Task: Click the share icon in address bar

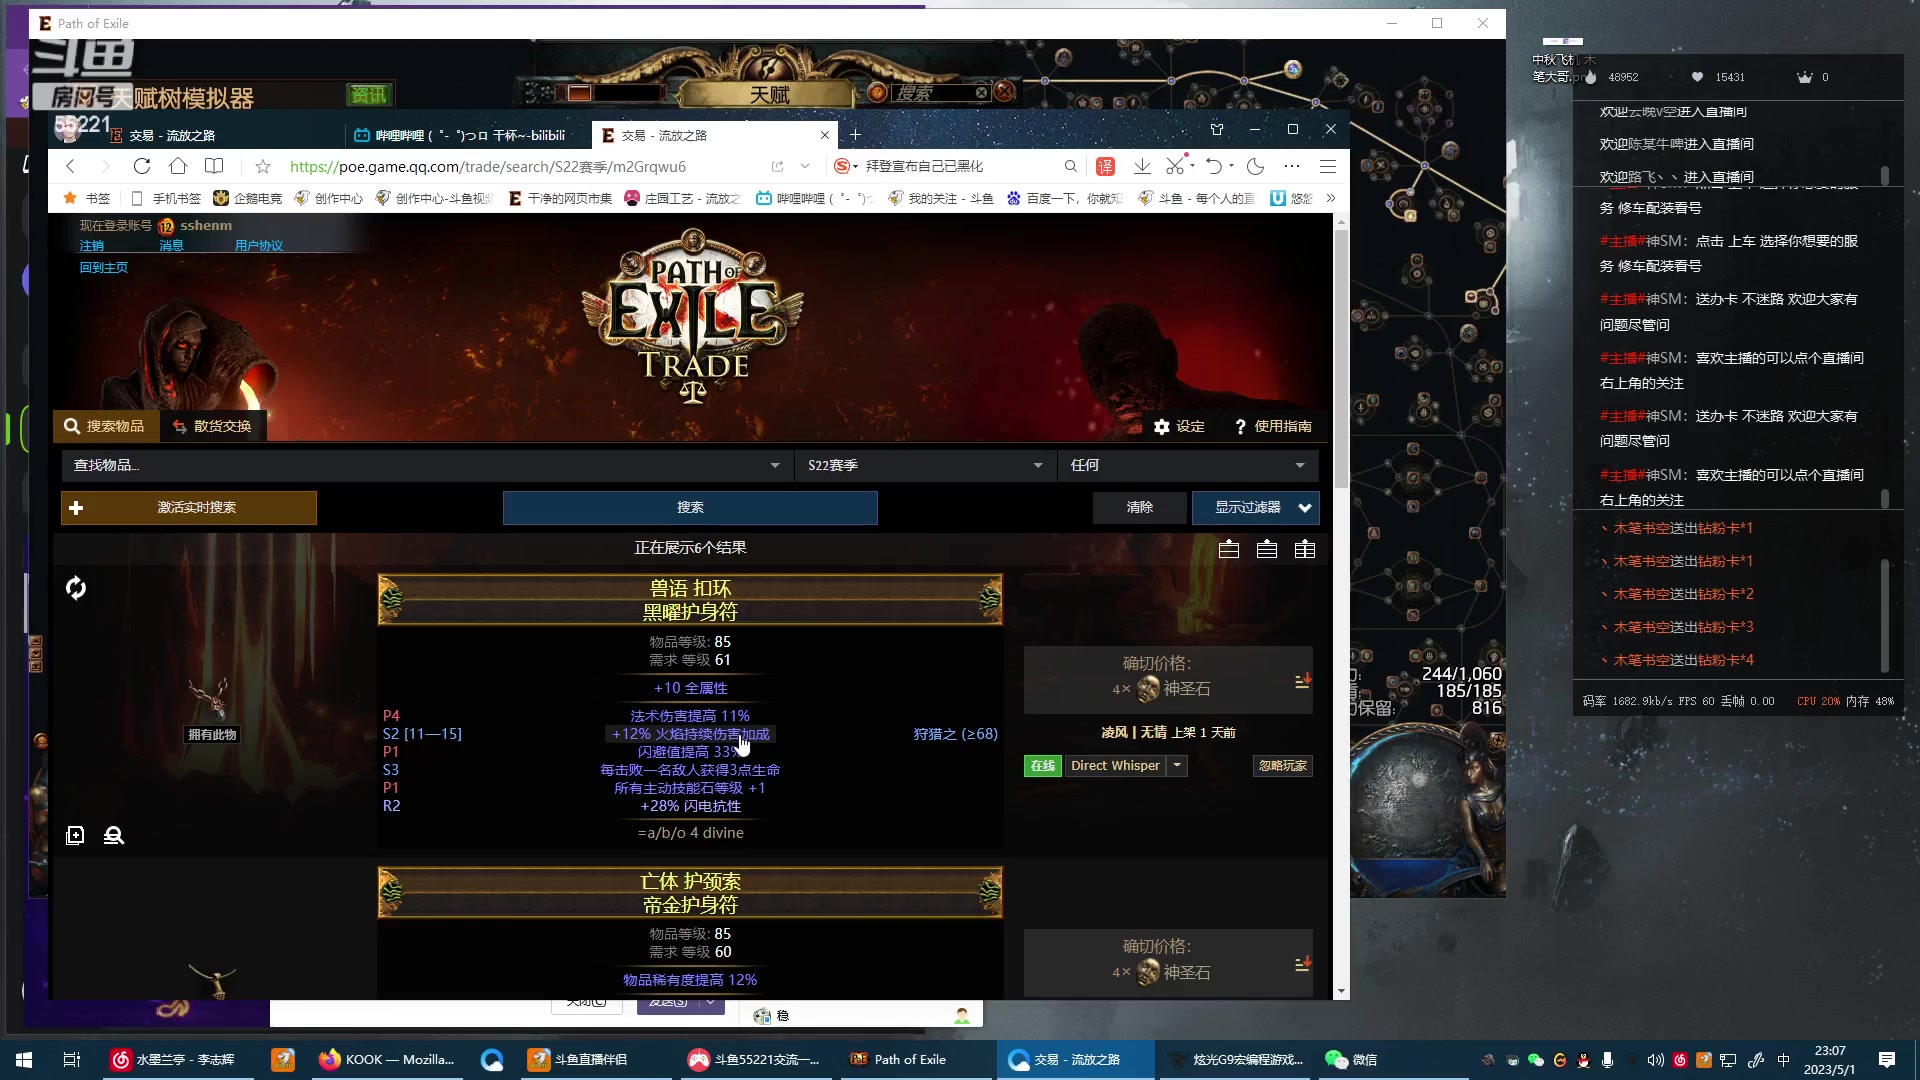Action: click(777, 166)
